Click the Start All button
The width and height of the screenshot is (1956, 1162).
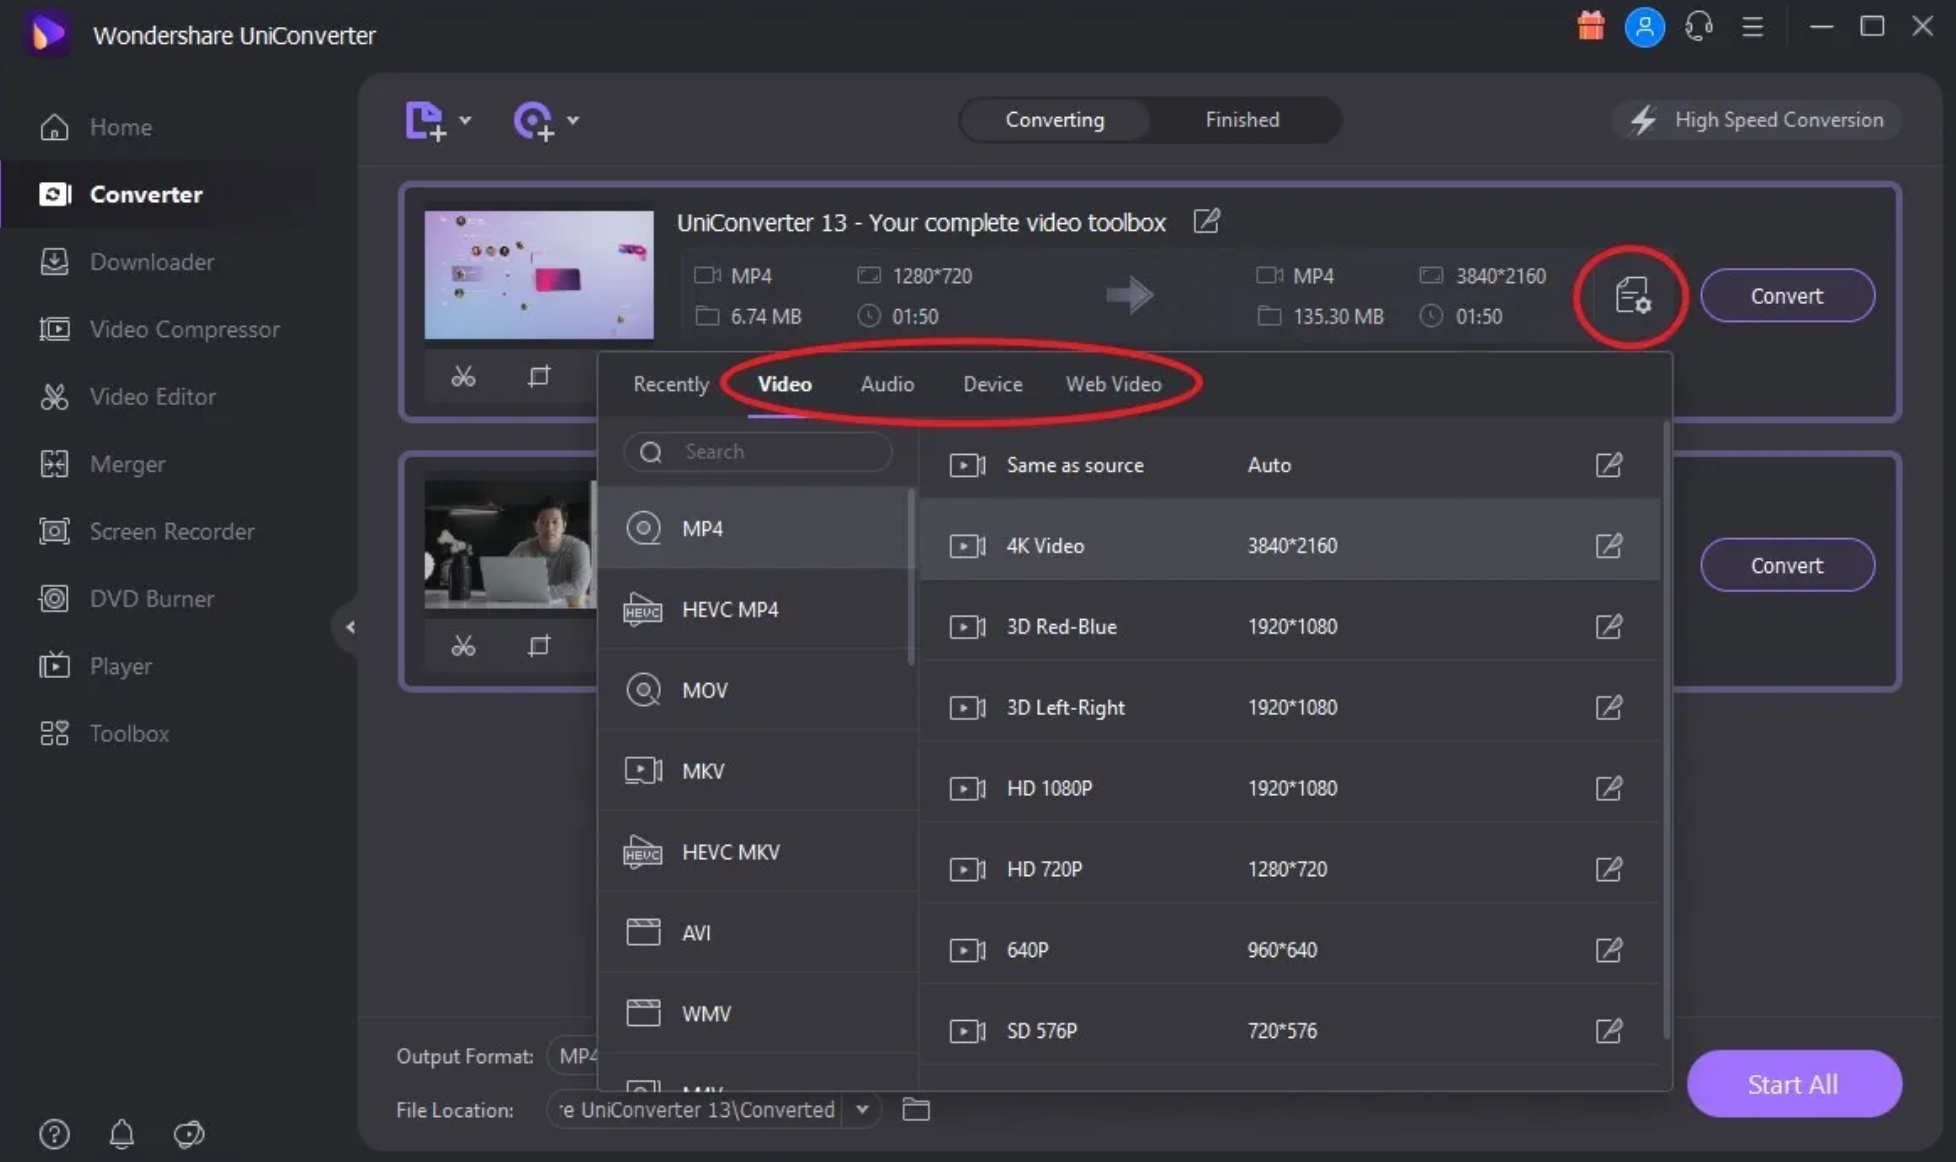[1793, 1084]
